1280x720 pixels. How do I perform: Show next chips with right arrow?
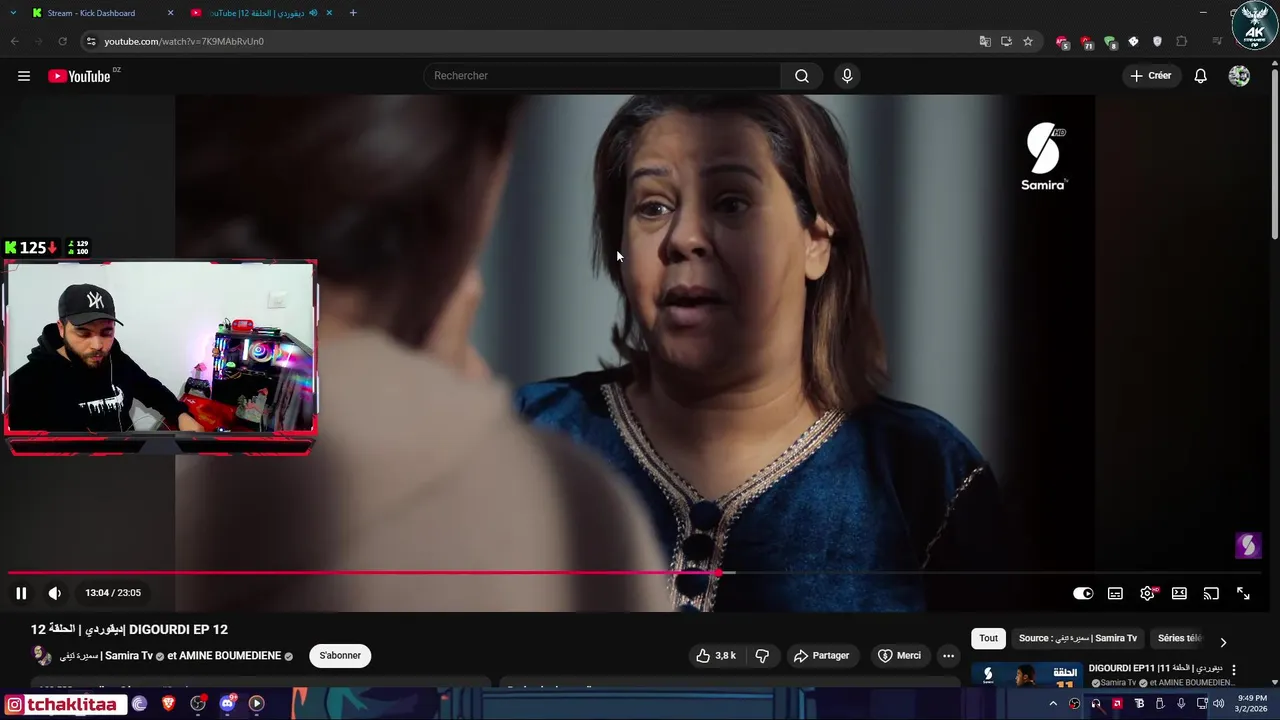(x=1223, y=642)
